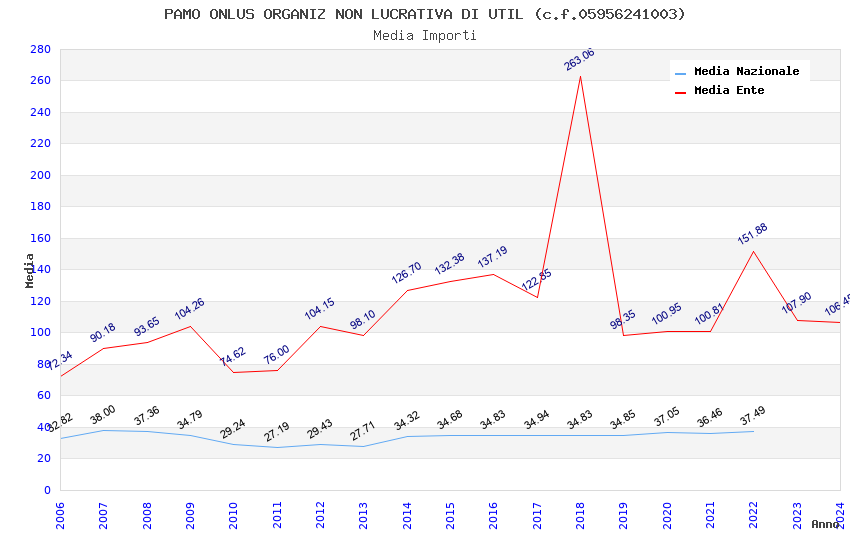Click the 2009 year axis label
The image size is (850, 550).
(x=190, y=515)
